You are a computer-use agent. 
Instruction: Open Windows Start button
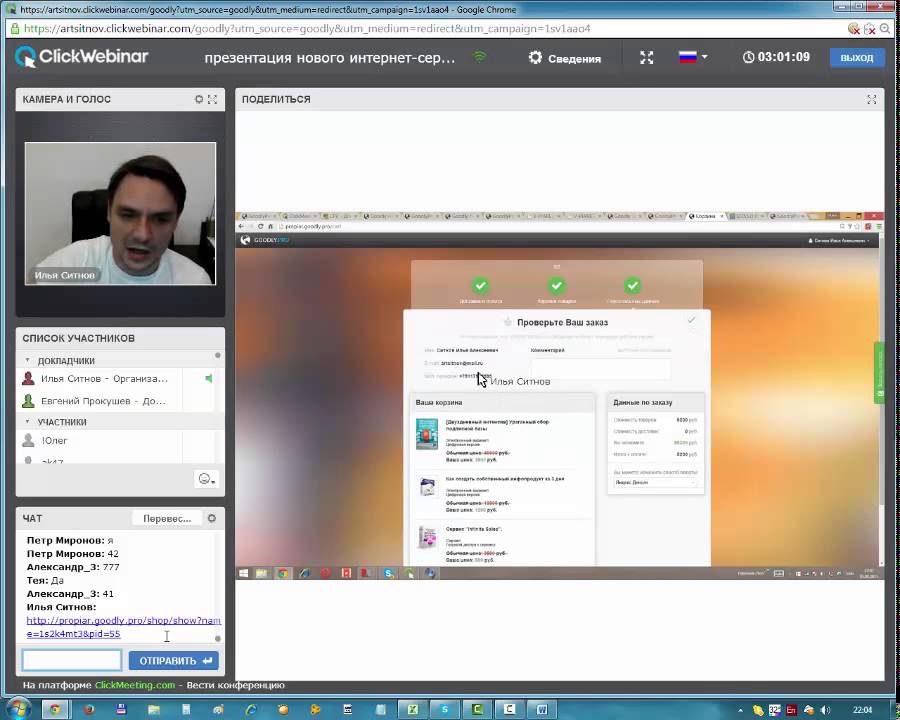[18, 709]
